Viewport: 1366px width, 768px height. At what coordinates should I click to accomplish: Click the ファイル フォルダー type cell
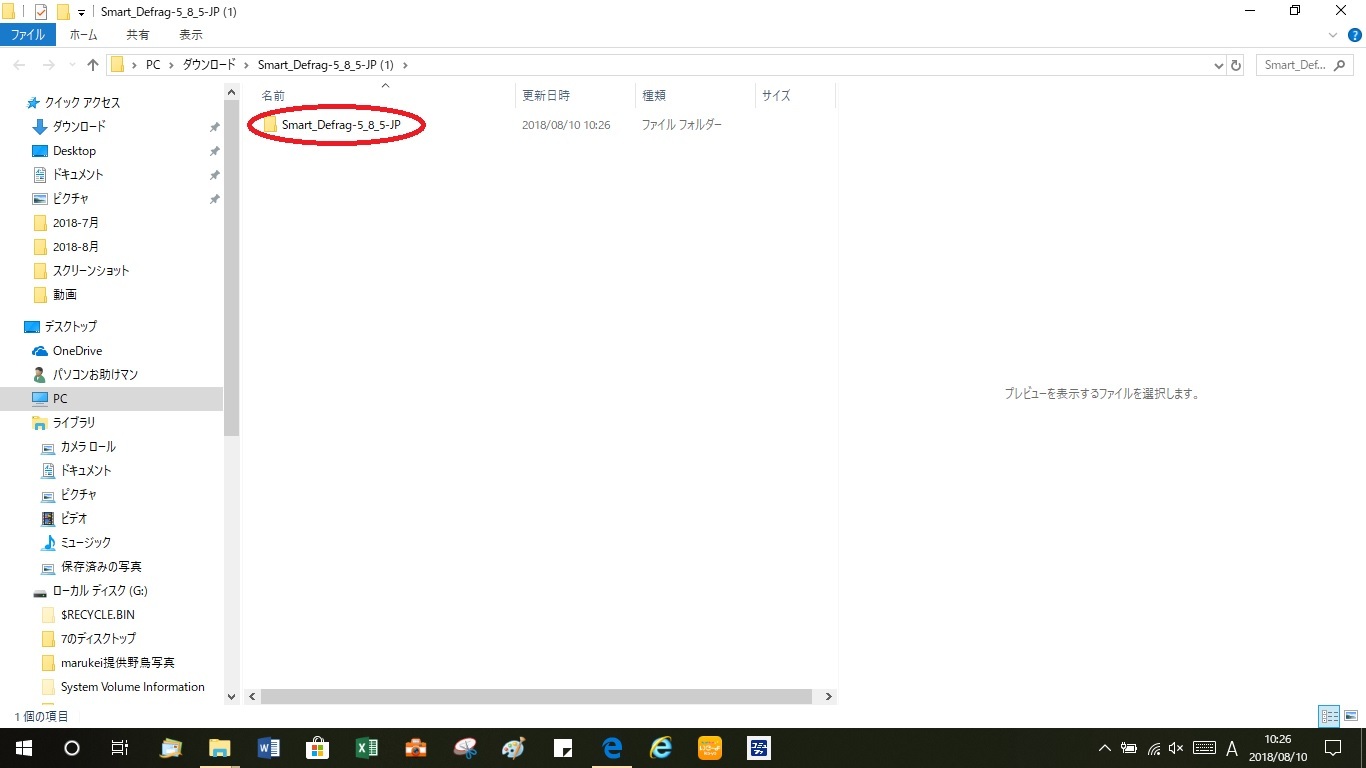681,125
